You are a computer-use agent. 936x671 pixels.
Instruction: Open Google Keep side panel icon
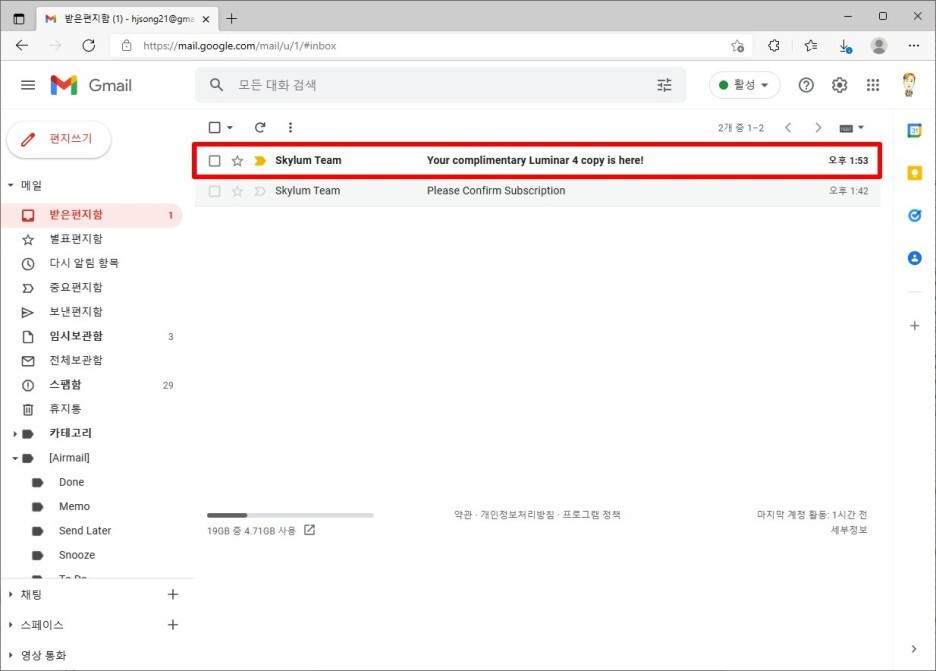914,173
